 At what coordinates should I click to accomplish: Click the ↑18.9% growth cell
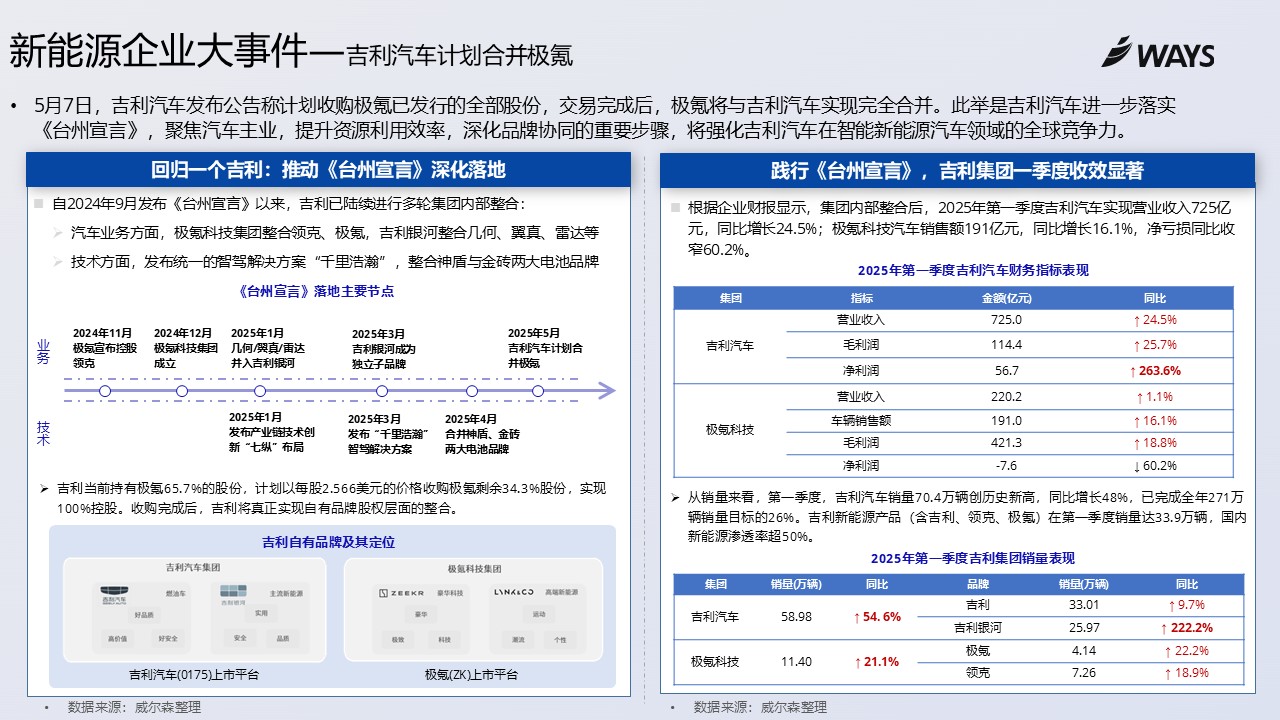point(1187,672)
